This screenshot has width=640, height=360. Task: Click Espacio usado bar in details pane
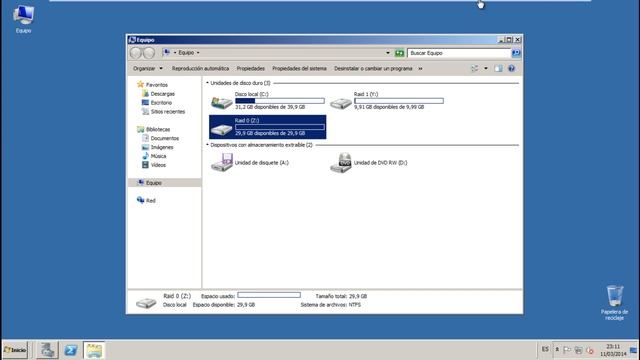pos(269,295)
